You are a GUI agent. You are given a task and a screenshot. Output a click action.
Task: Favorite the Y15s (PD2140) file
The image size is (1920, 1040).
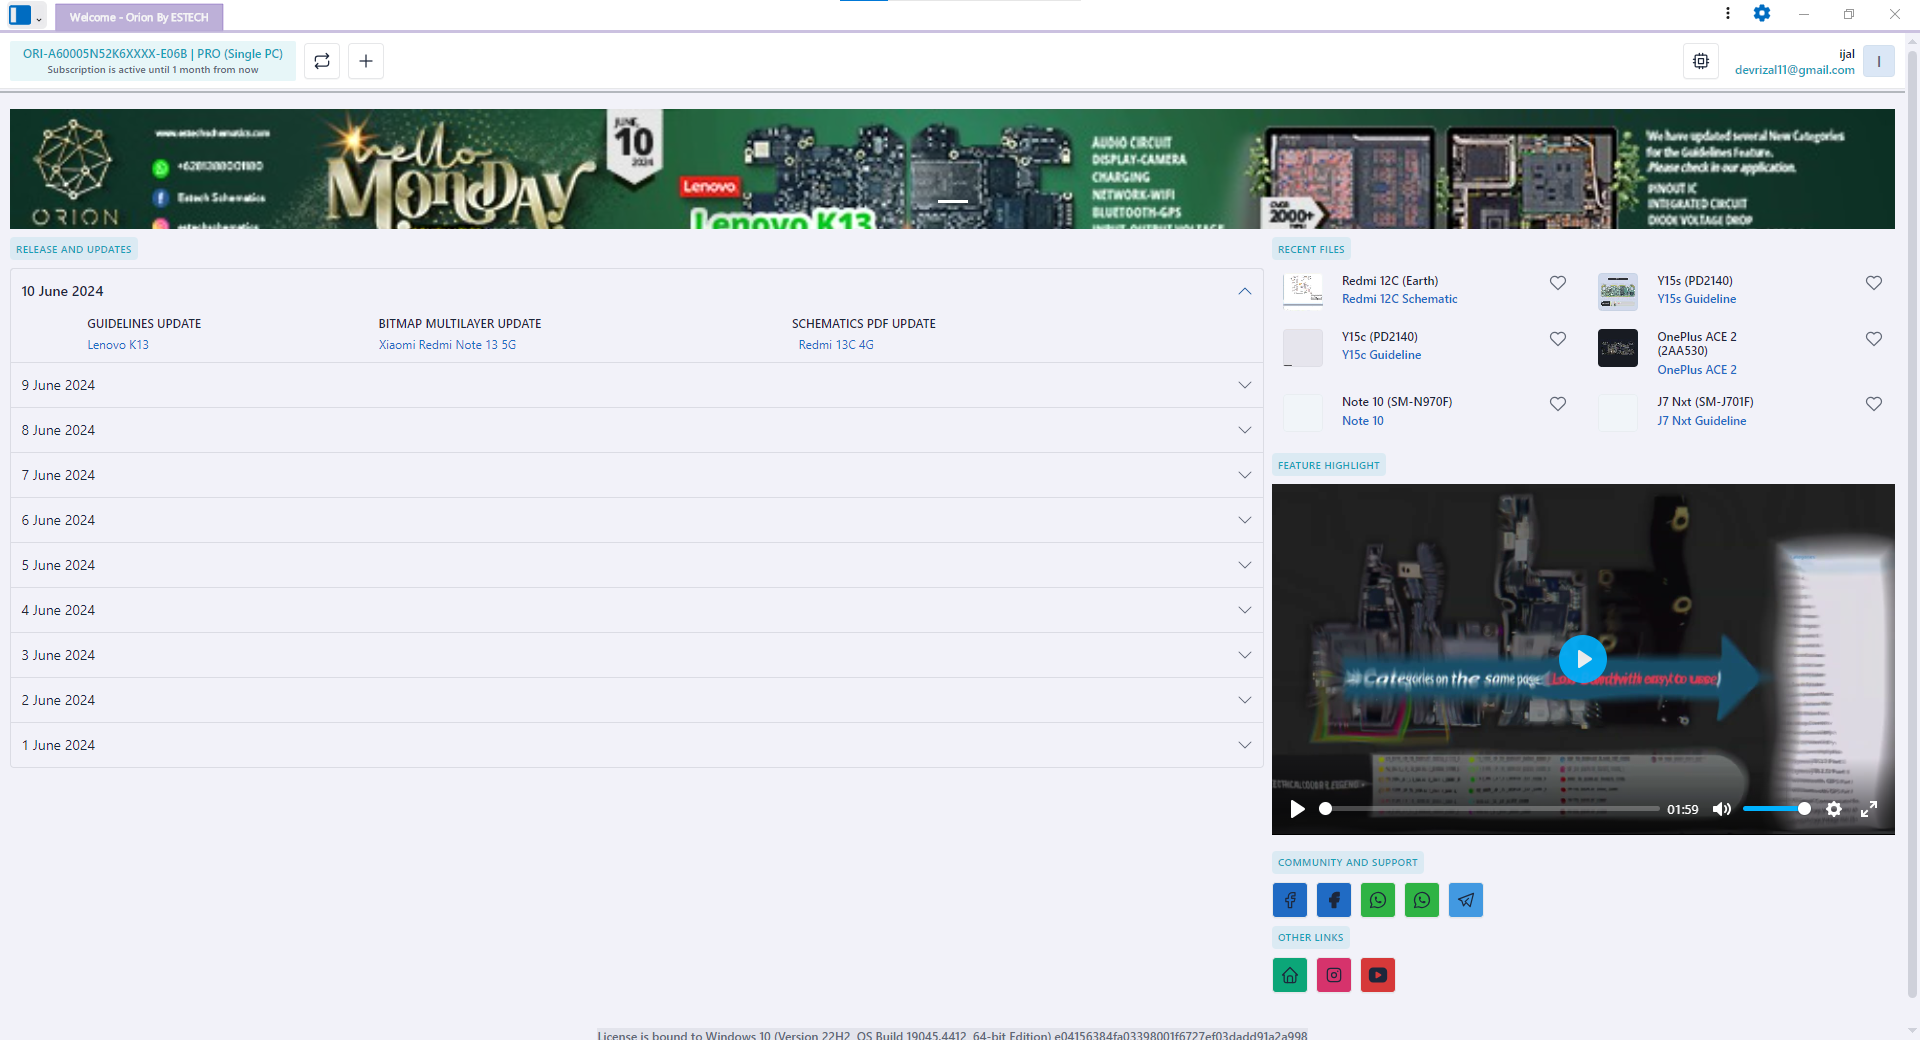click(x=1874, y=283)
